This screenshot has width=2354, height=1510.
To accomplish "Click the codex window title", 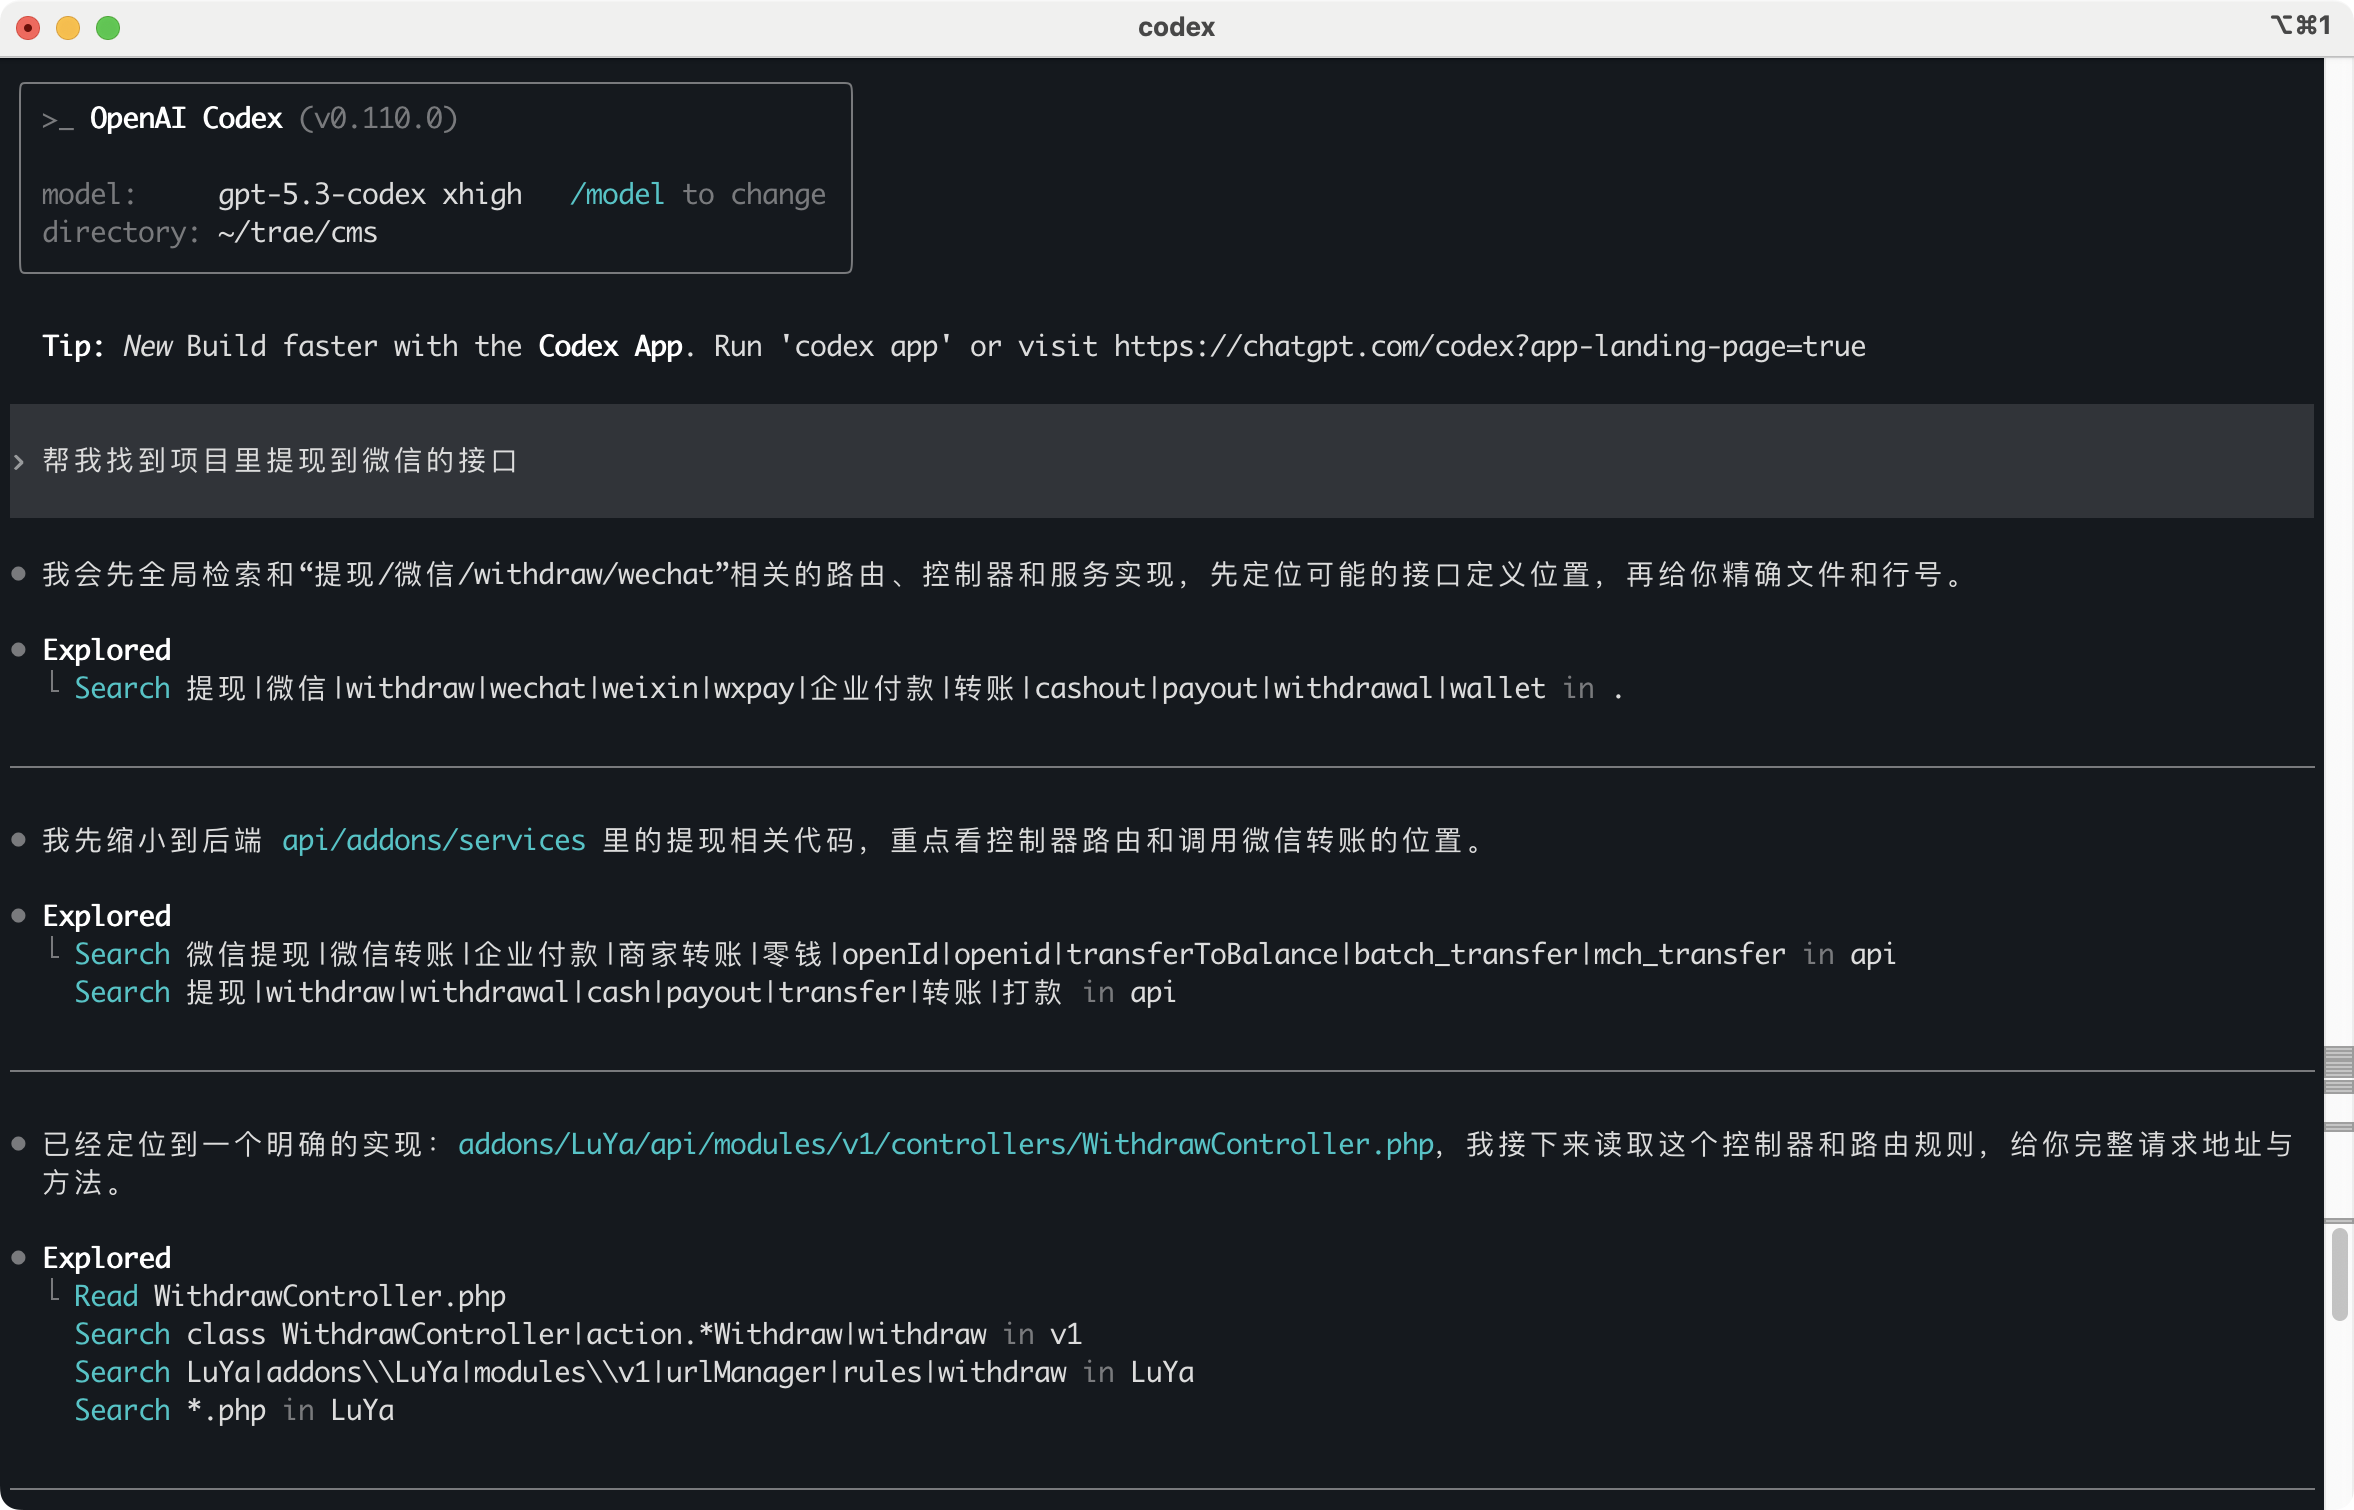I will click(x=1176, y=27).
